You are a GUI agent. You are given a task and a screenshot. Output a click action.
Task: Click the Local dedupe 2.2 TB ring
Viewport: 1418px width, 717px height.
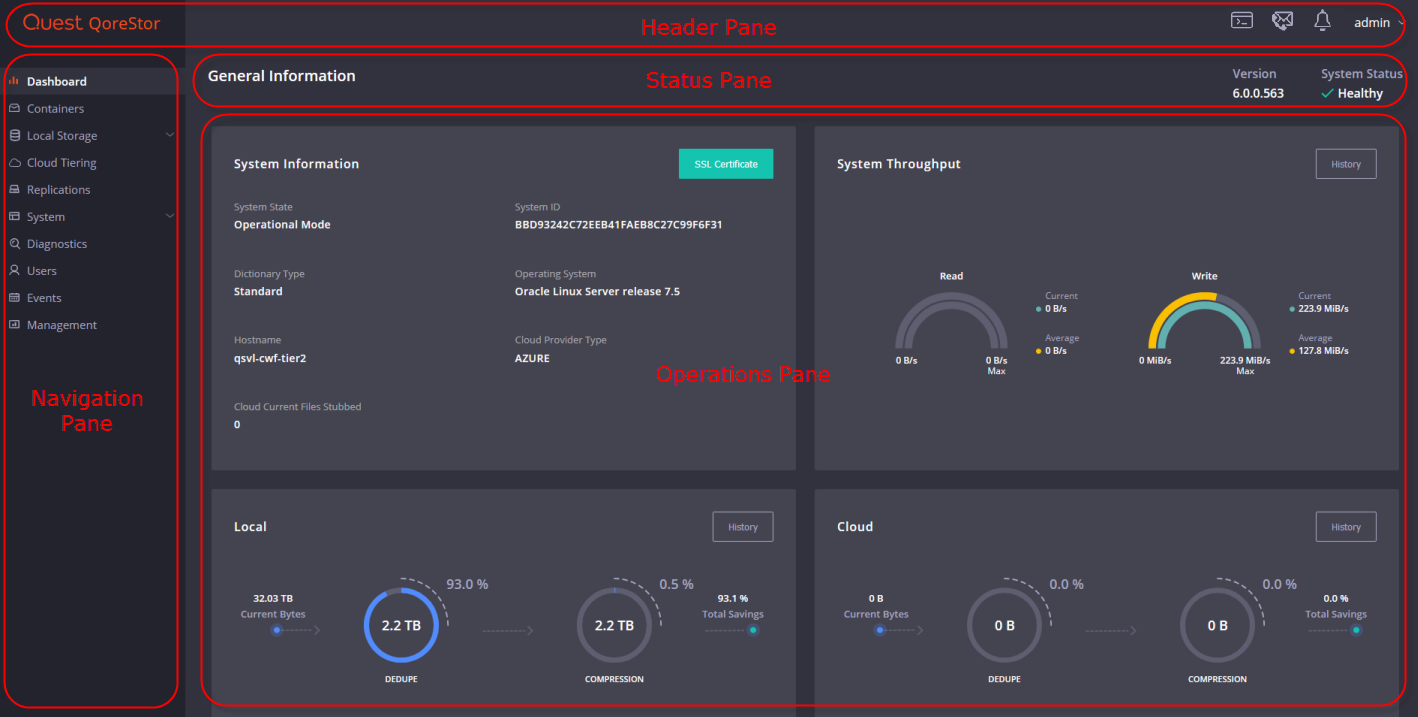(401, 625)
